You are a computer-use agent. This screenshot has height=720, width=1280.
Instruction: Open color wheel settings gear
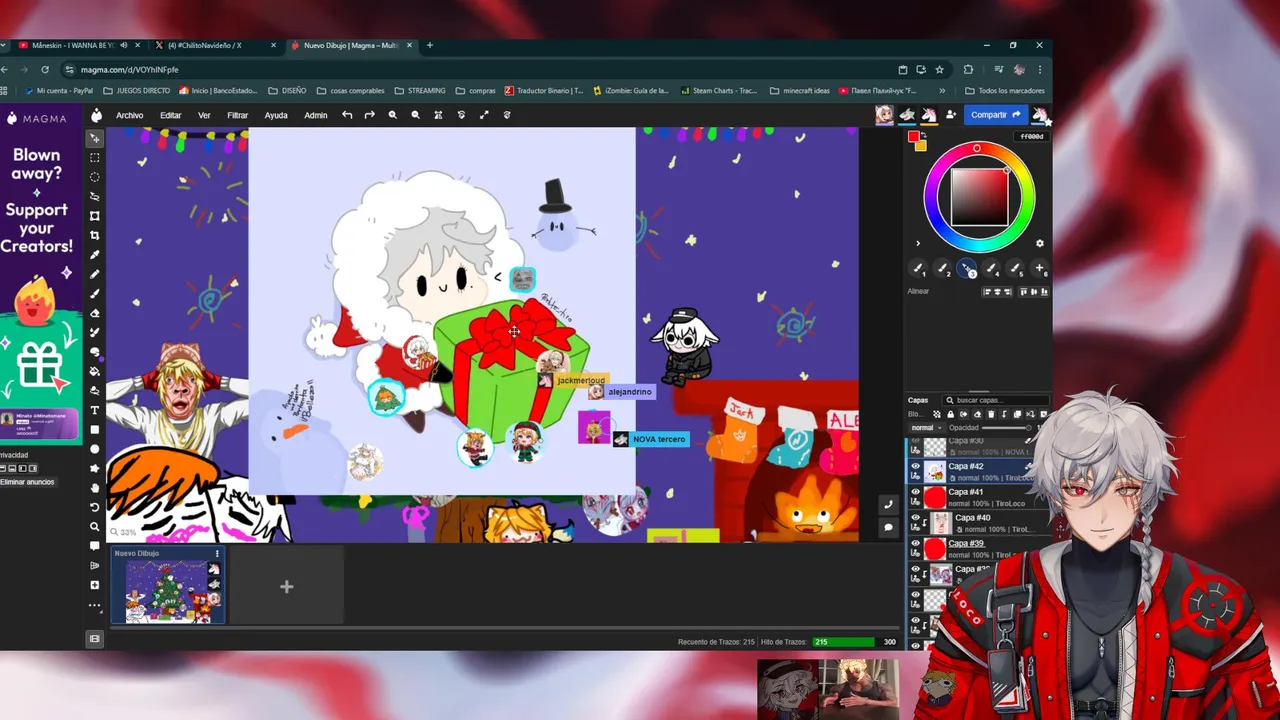pos(1039,243)
